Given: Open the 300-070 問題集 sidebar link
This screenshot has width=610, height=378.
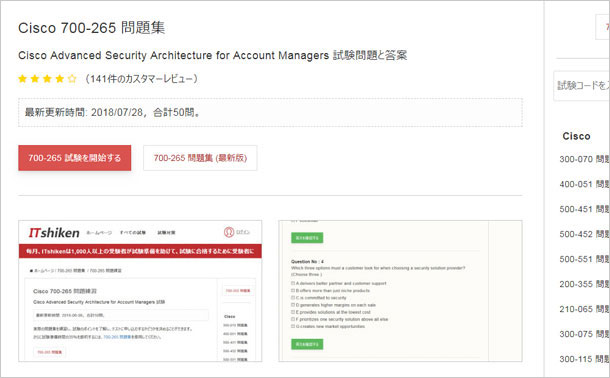Looking at the screenshot, I should point(584,159).
